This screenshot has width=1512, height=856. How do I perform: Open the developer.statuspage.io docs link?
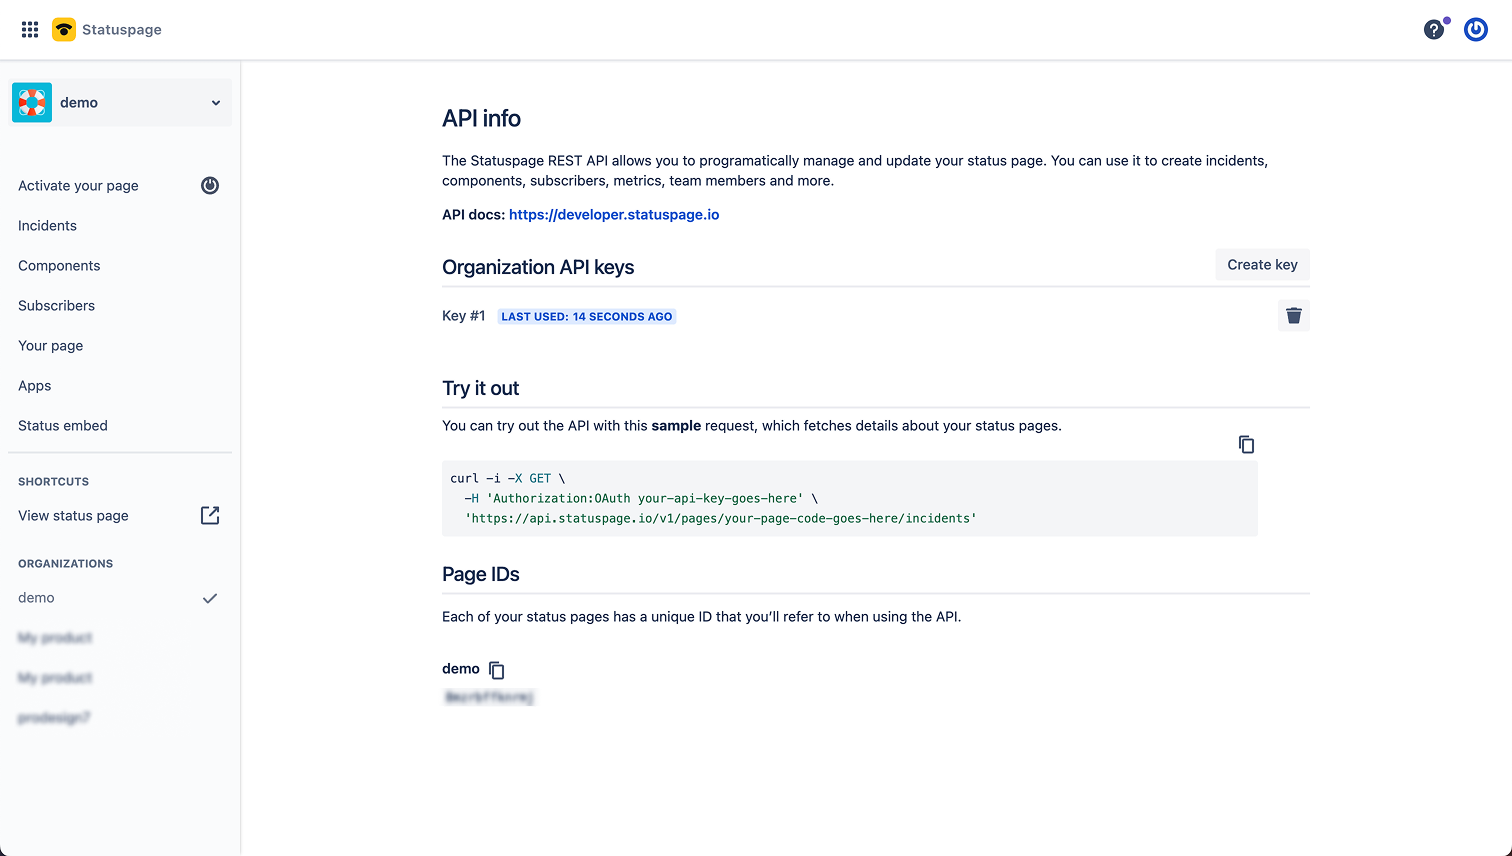pos(614,214)
